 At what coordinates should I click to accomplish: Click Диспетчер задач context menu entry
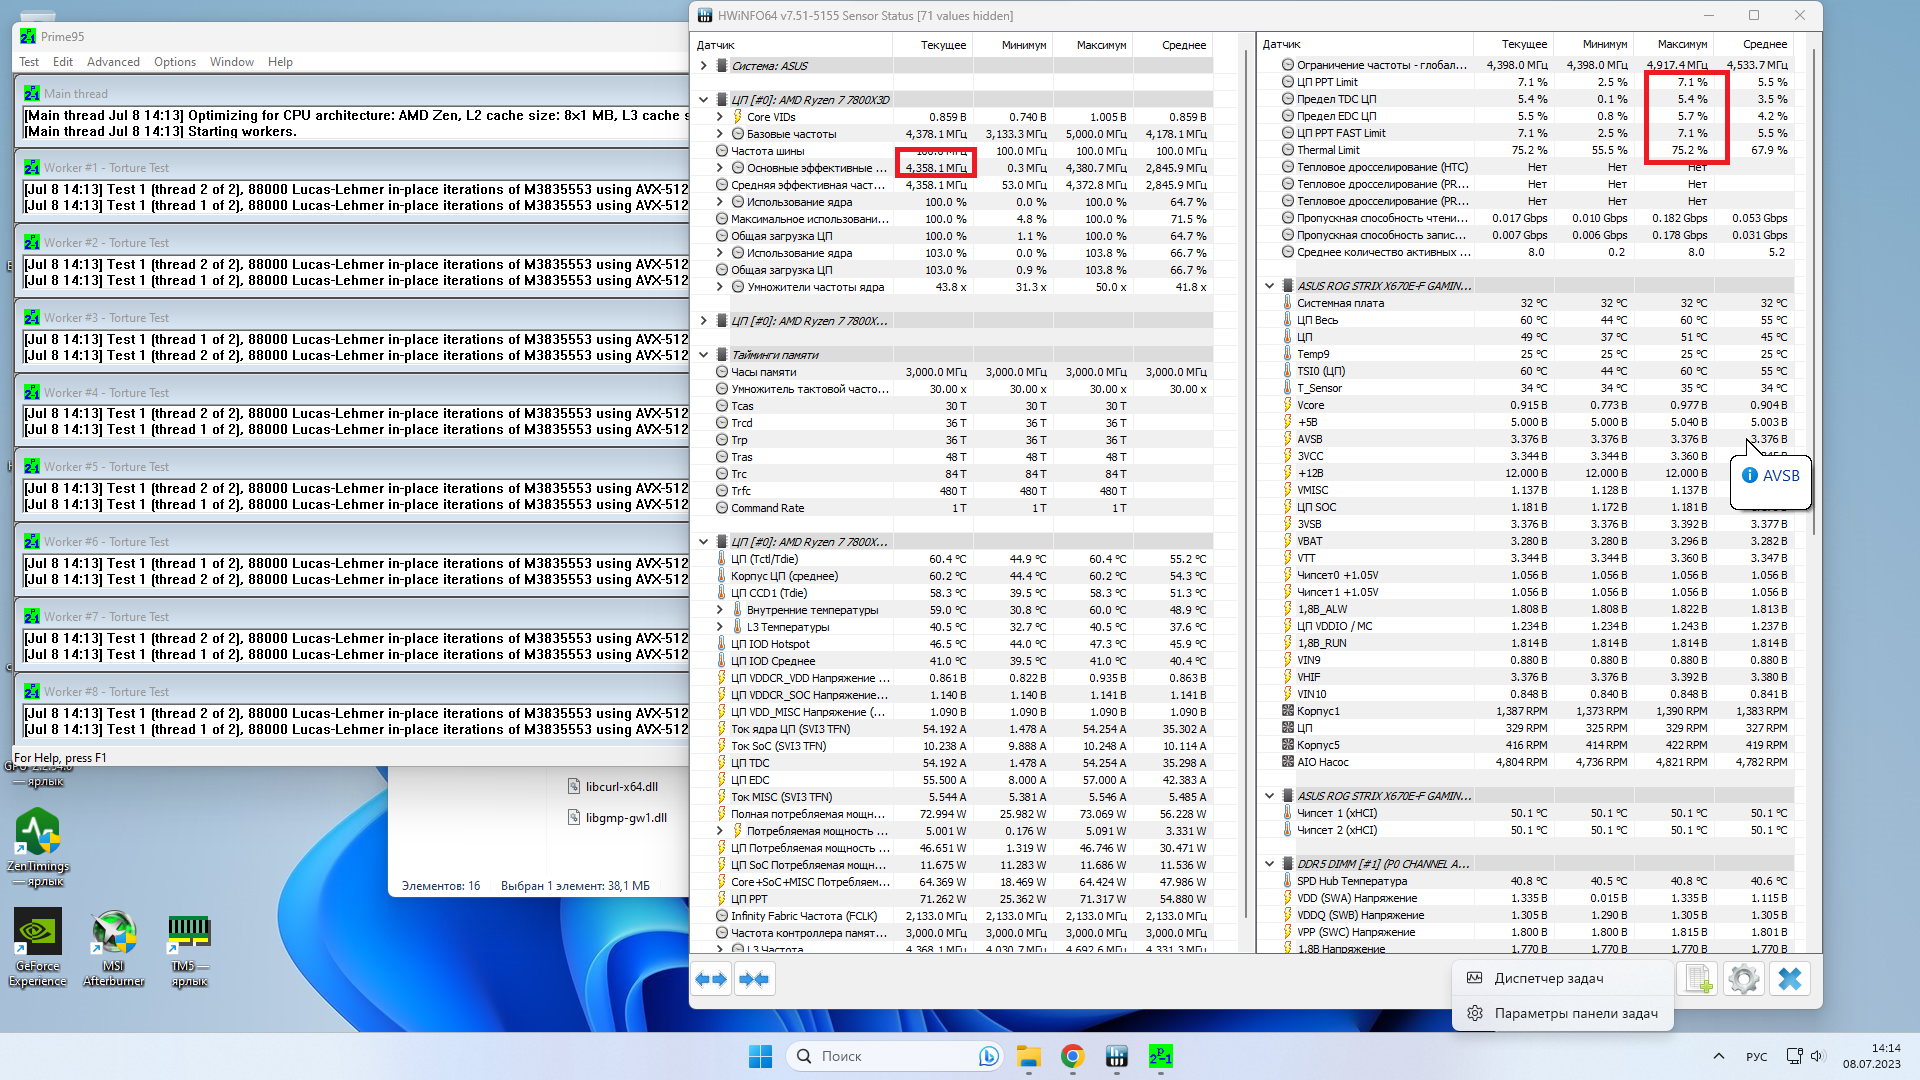pos(1548,978)
